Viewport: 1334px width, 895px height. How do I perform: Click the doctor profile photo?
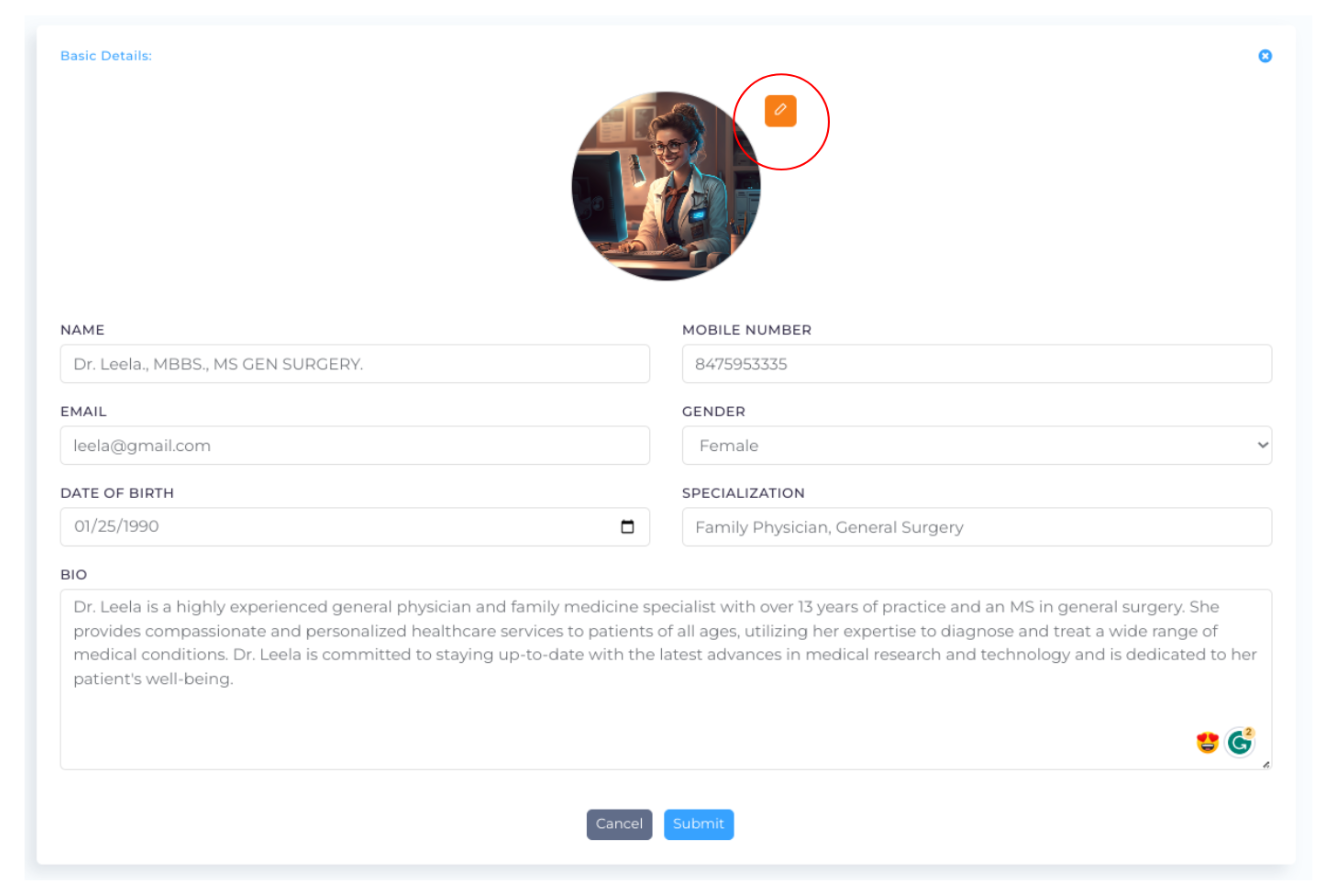click(x=666, y=186)
